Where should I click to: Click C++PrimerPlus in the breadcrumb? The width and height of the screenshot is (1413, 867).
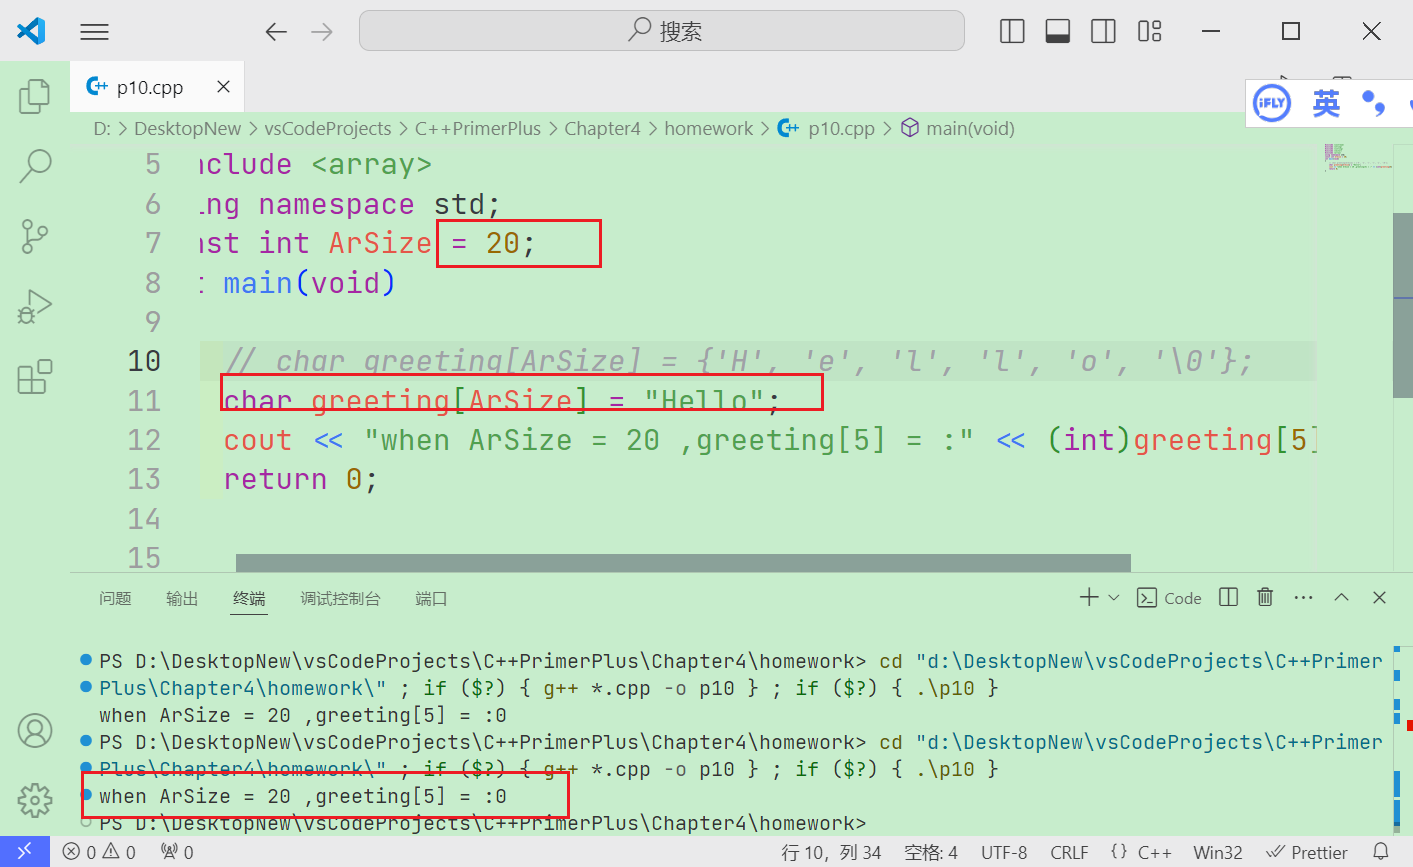coord(478,129)
